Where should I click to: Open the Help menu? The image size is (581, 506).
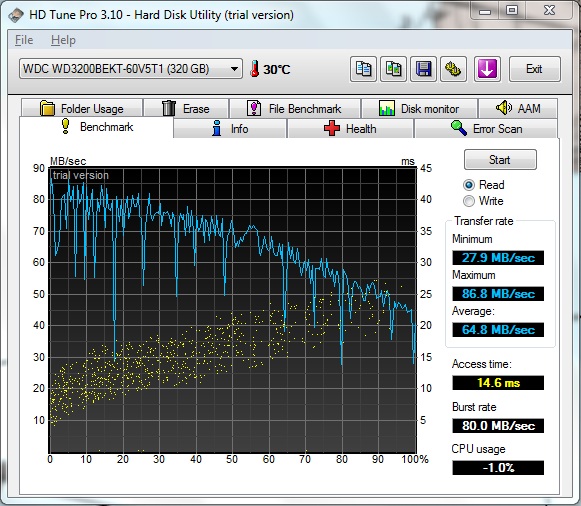[x=63, y=40]
